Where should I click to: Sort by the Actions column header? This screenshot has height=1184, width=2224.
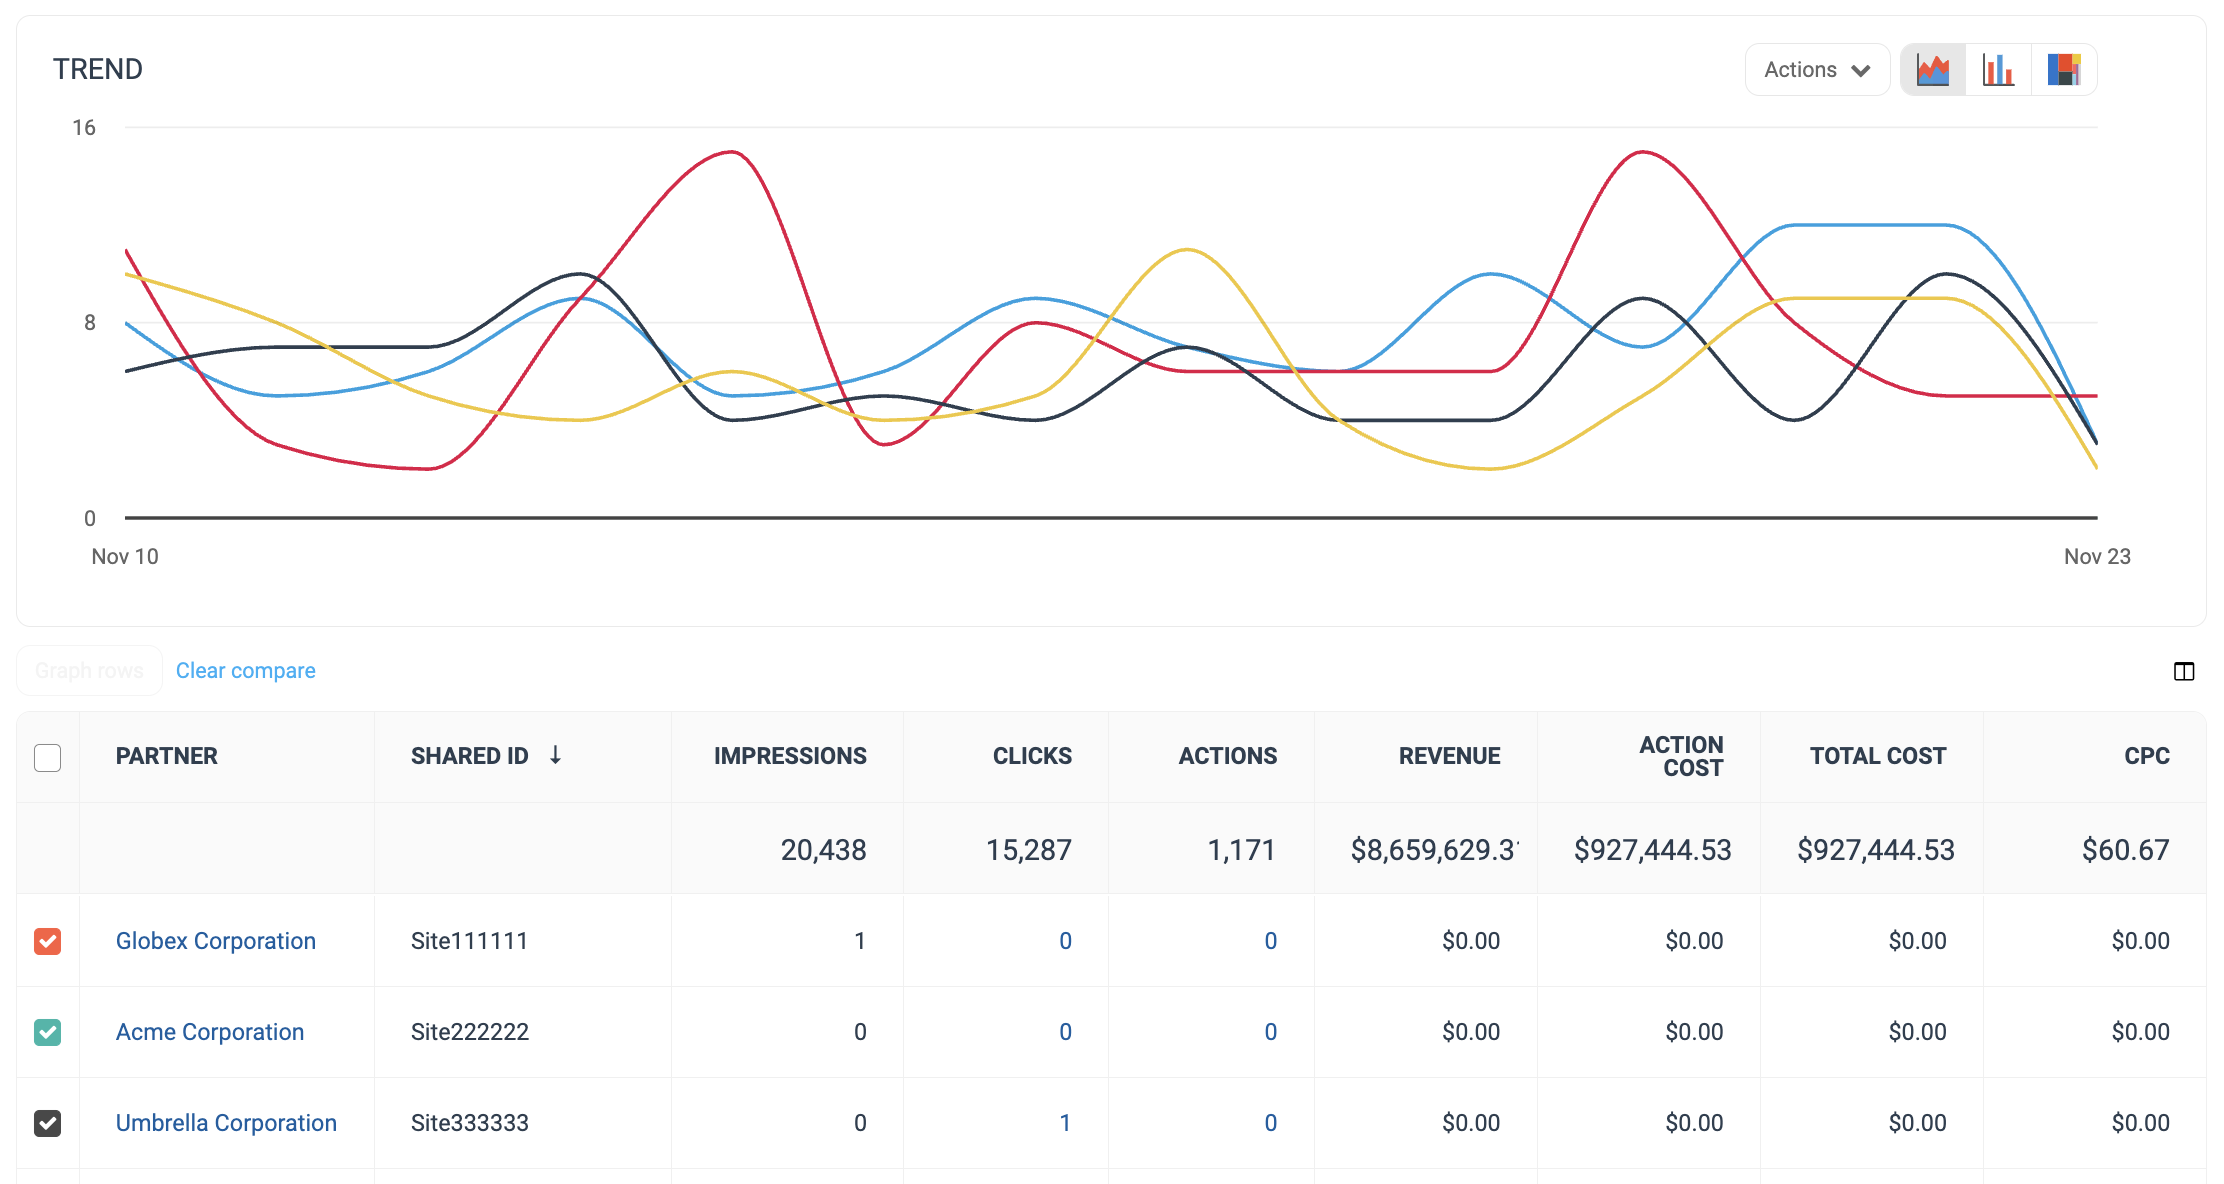(1228, 756)
